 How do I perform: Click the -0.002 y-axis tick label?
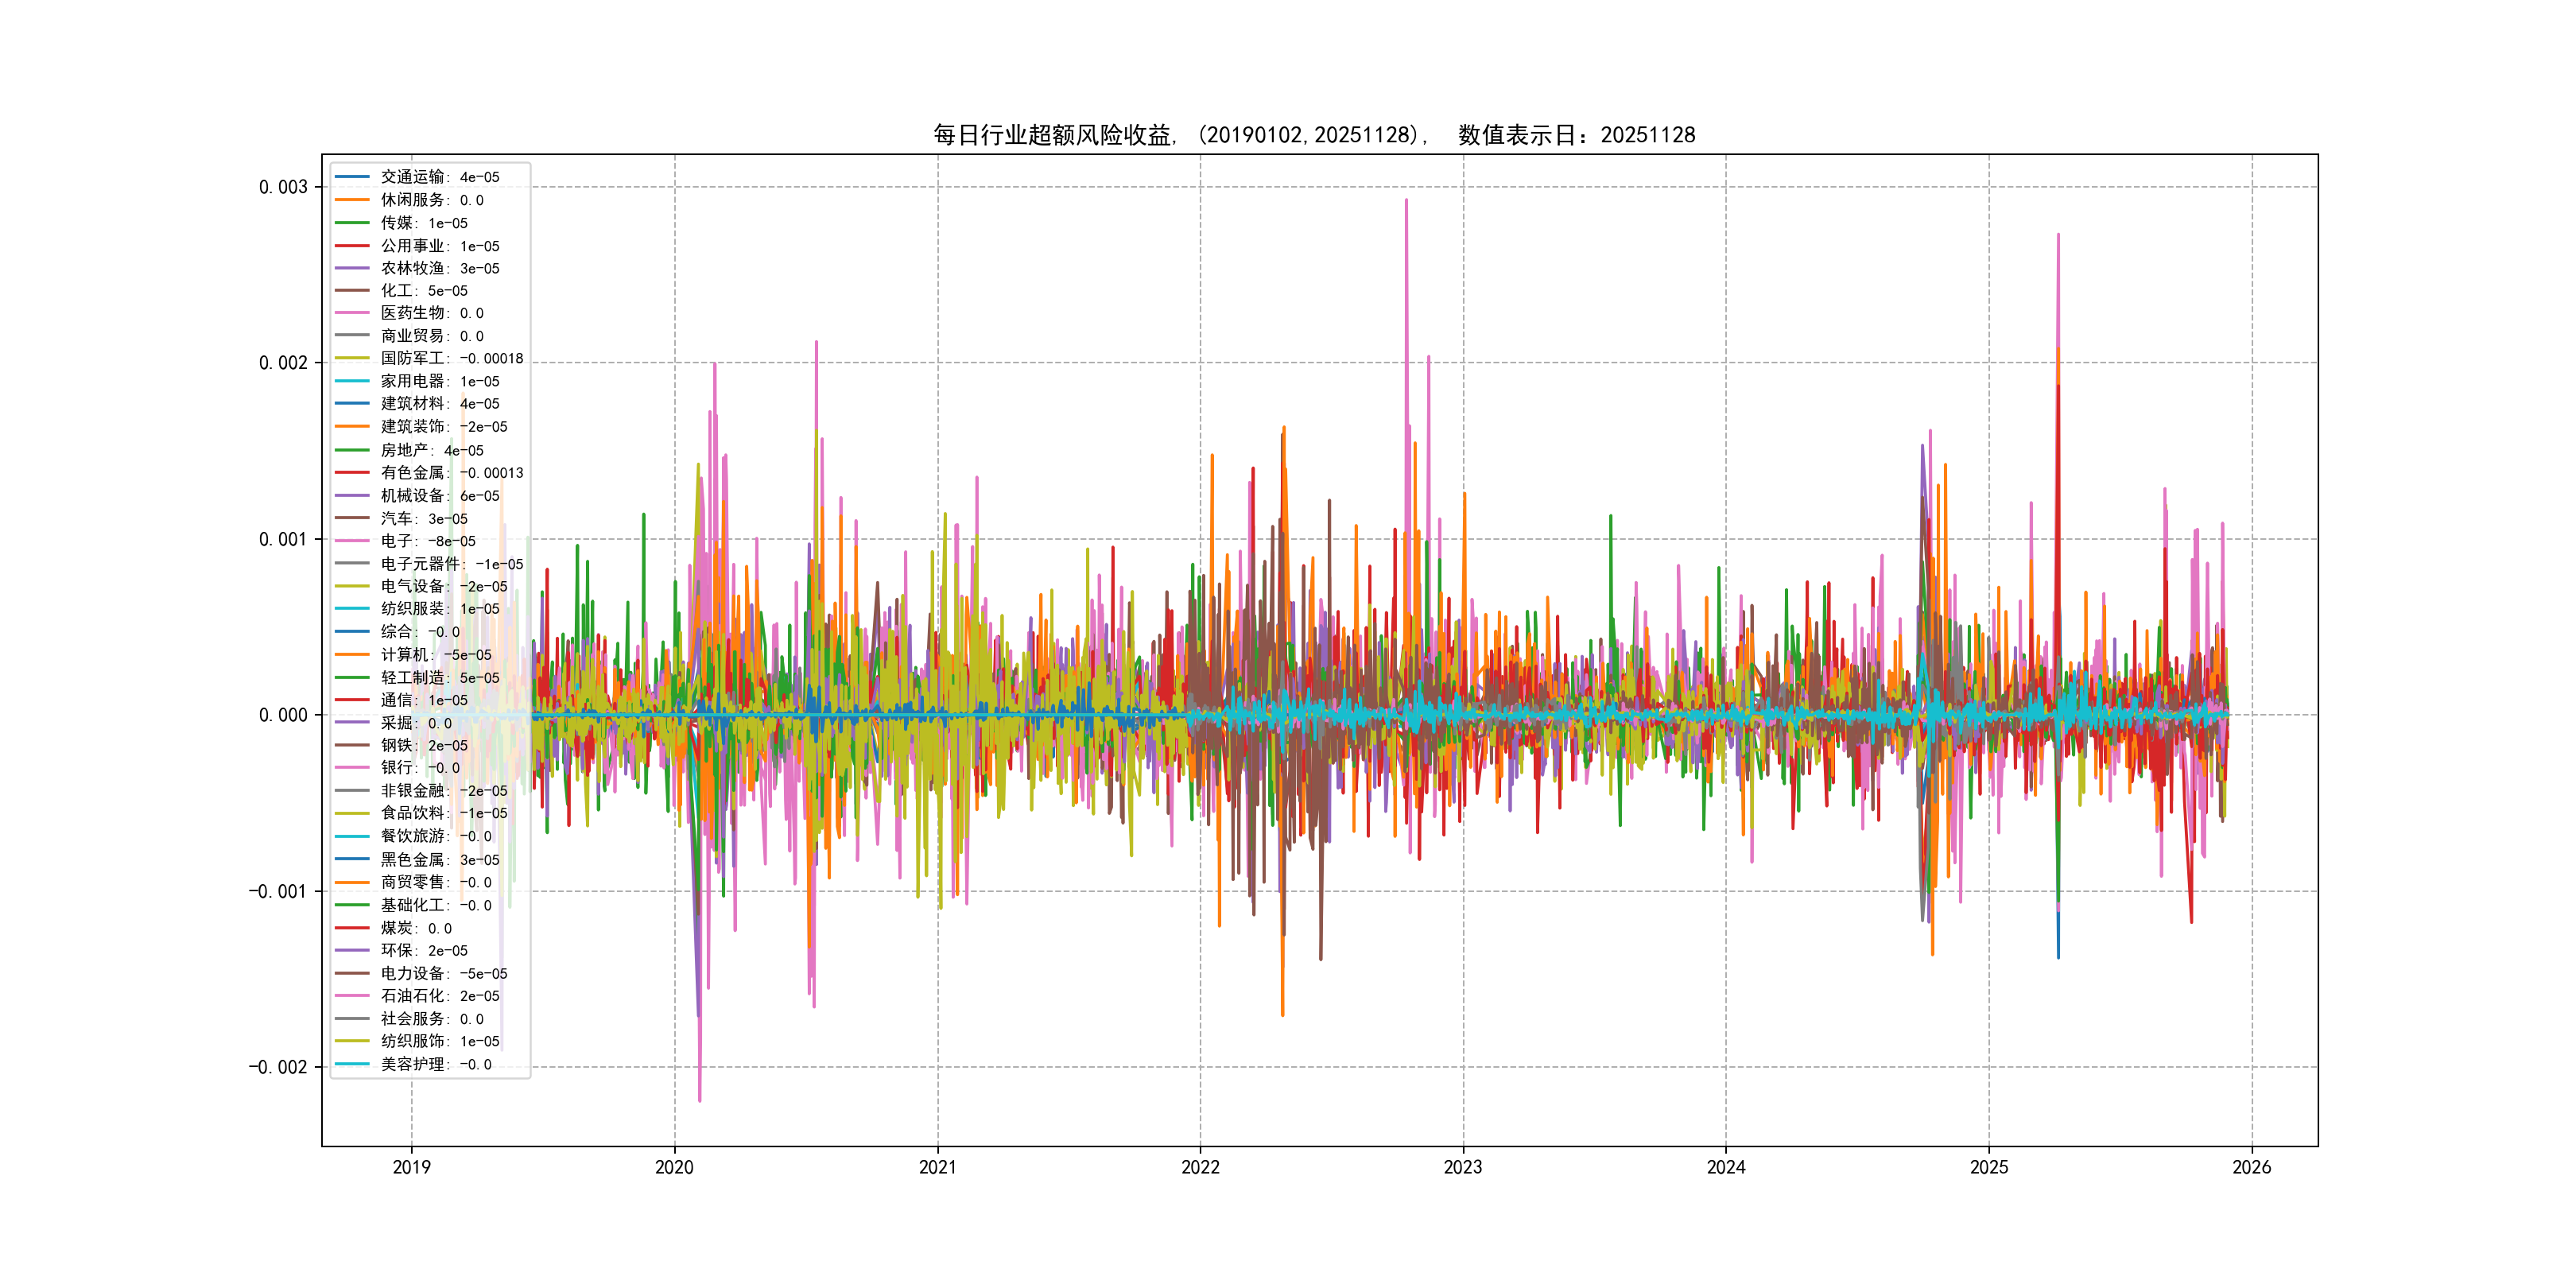(278, 1067)
